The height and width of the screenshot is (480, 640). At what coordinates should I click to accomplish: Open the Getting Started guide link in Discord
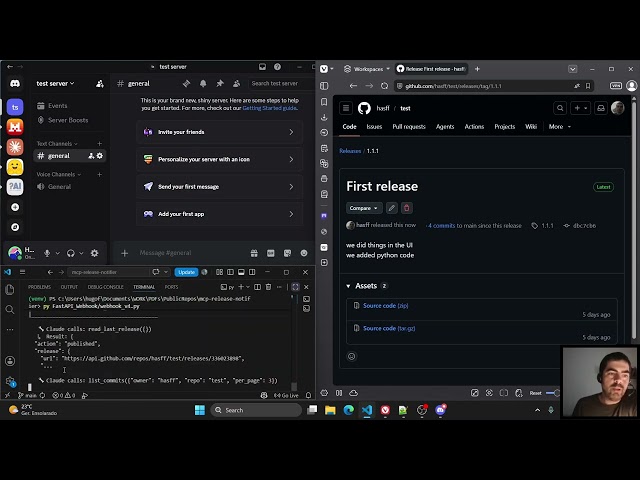270,108
